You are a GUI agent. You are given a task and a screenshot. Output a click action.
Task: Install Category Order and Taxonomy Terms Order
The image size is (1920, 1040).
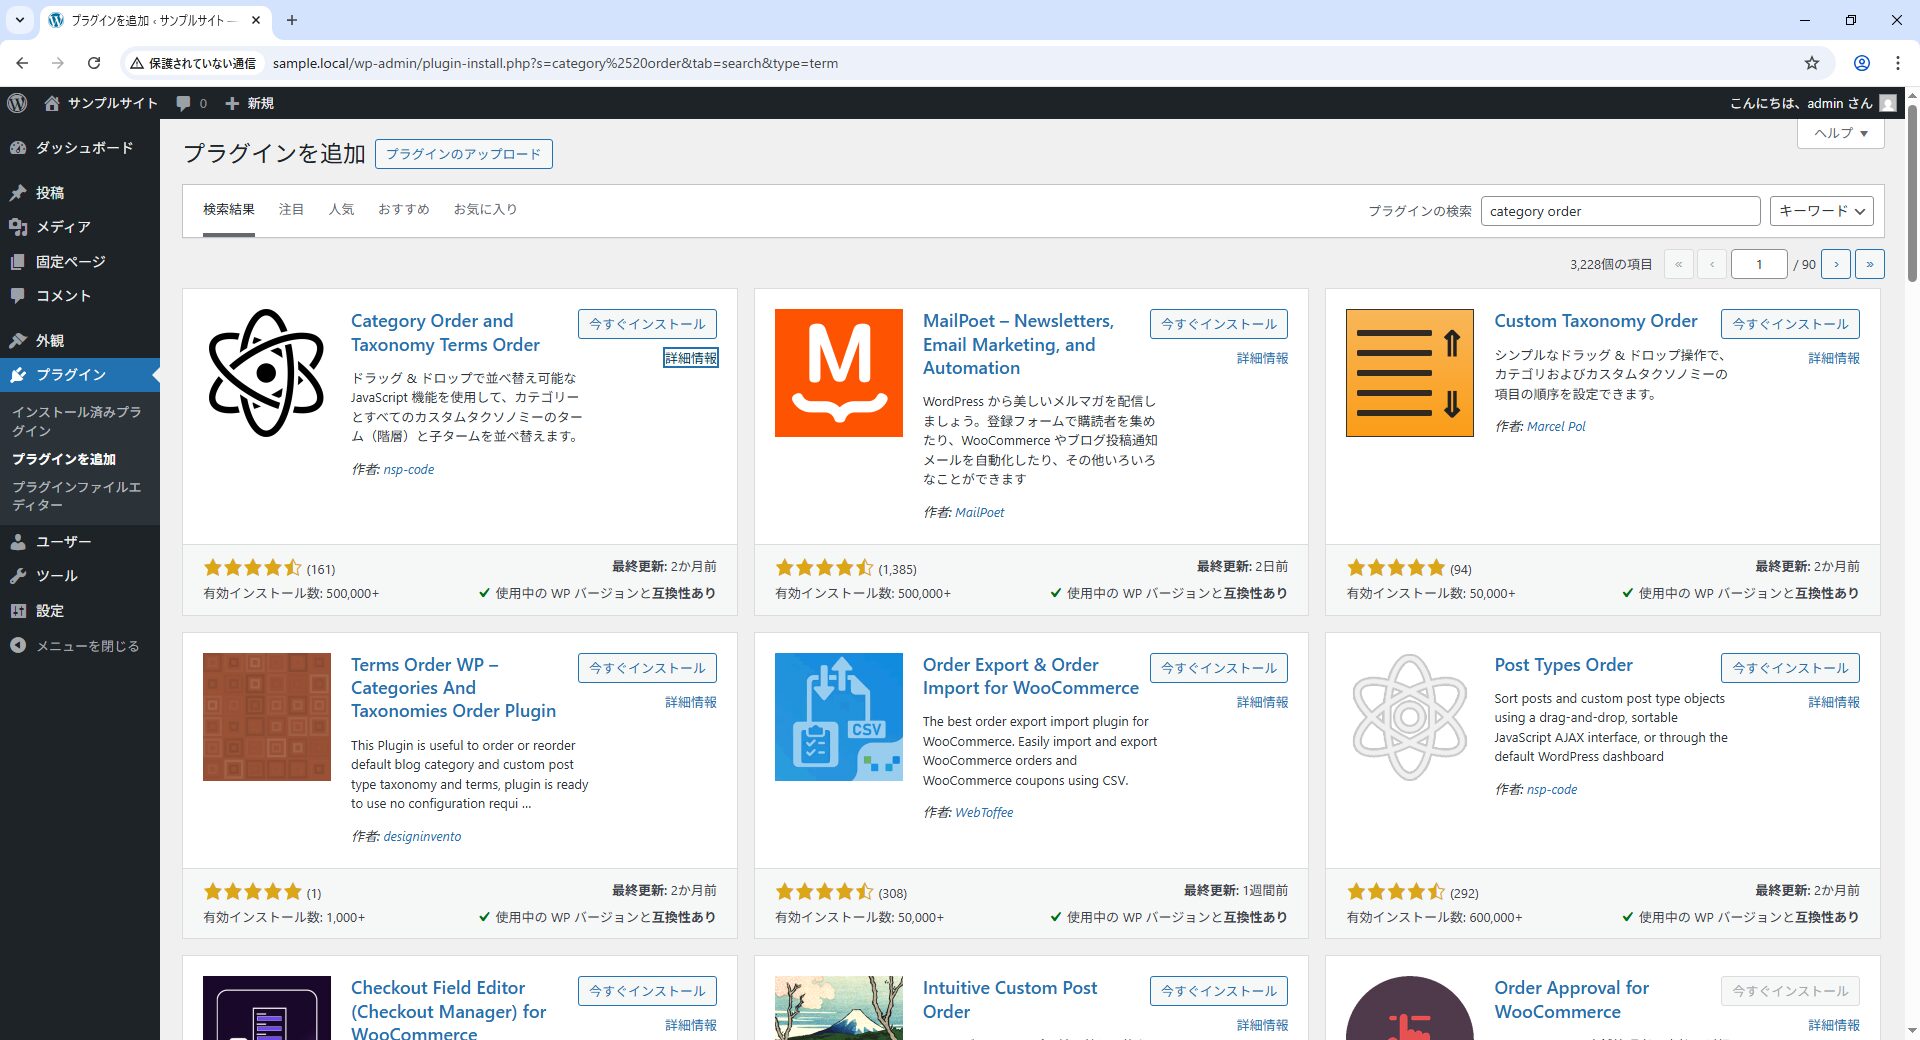pyautogui.click(x=647, y=324)
